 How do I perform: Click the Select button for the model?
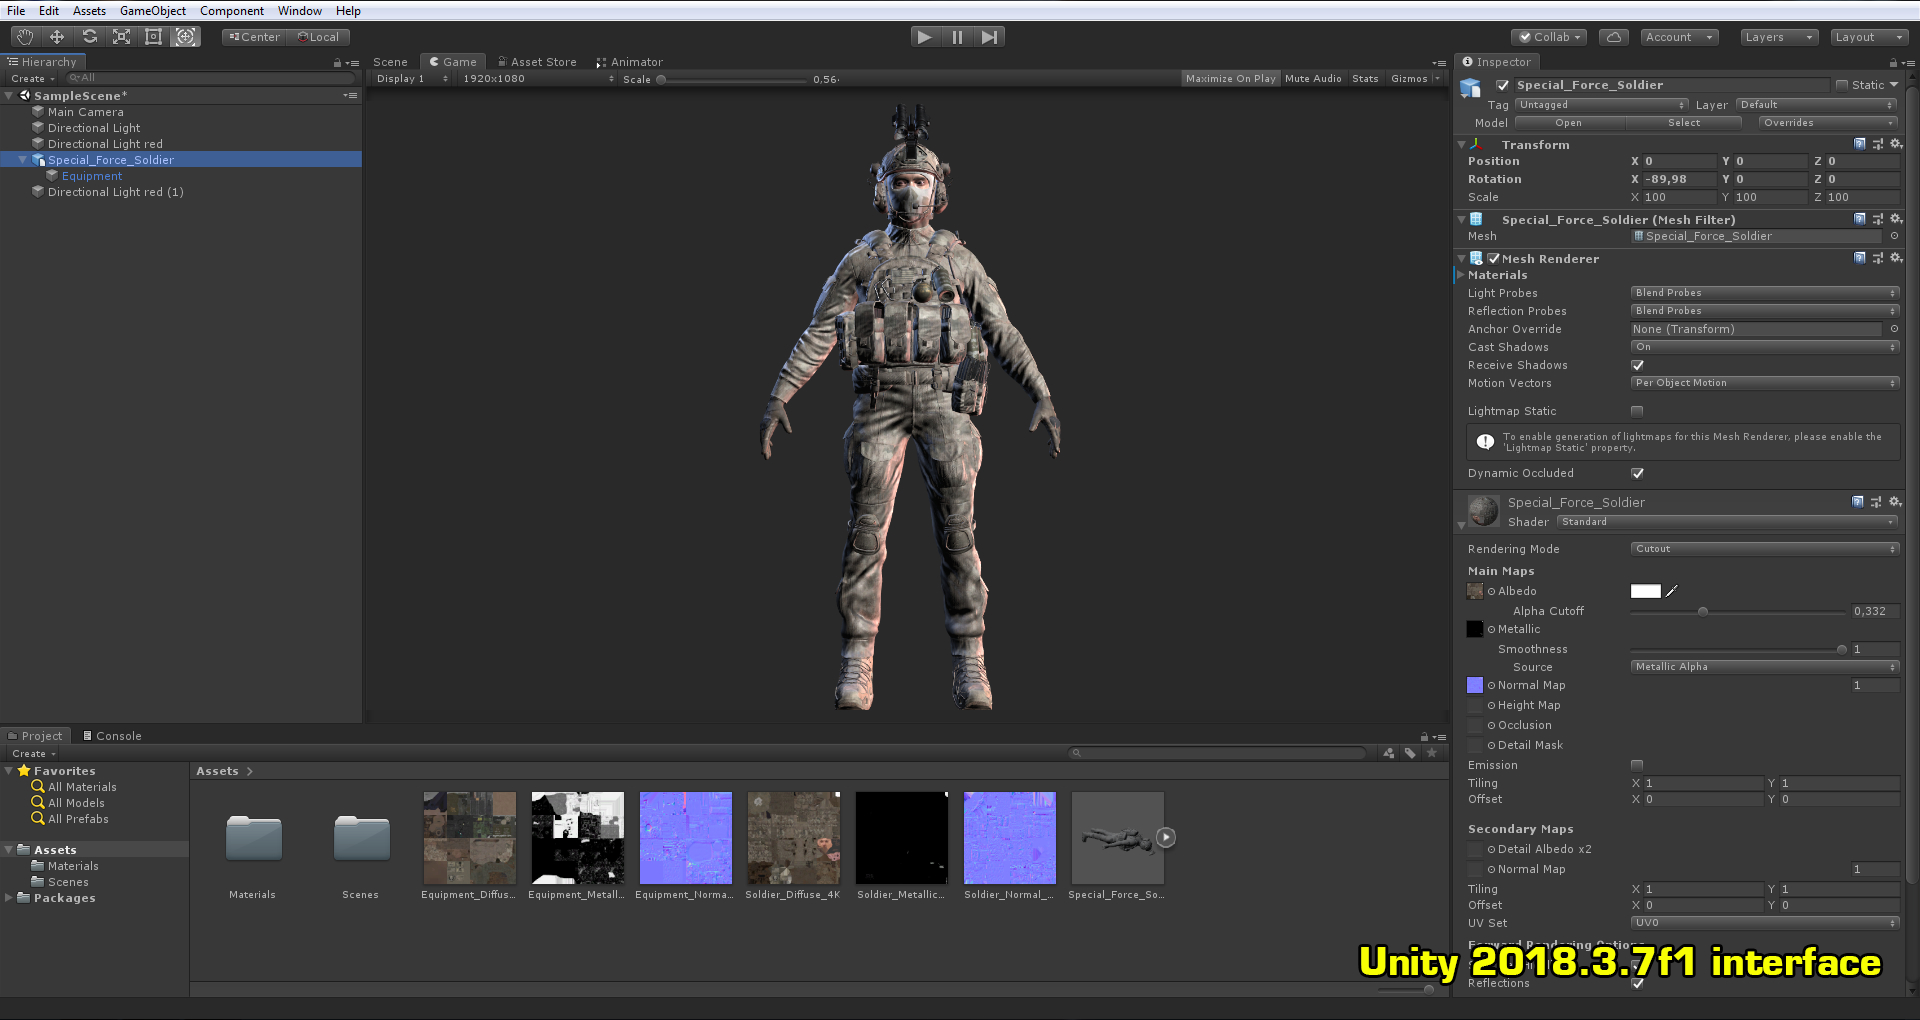pyautogui.click(x=1684, y=122)
